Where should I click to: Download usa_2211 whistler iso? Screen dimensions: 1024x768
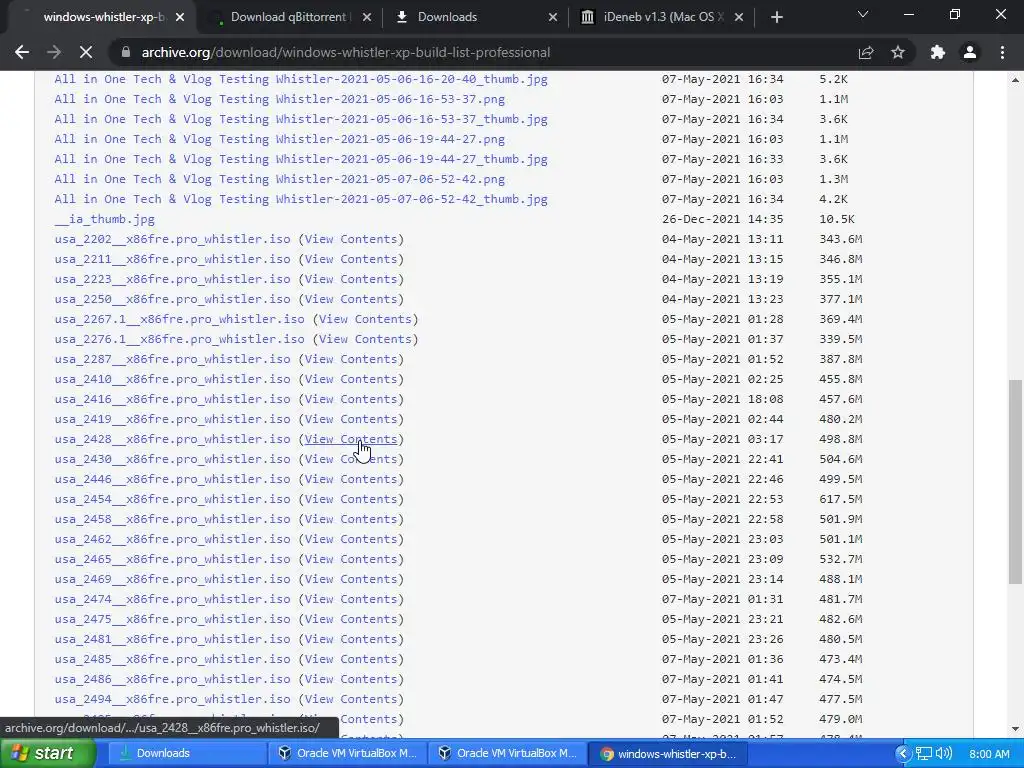click(x=172, y=259)
